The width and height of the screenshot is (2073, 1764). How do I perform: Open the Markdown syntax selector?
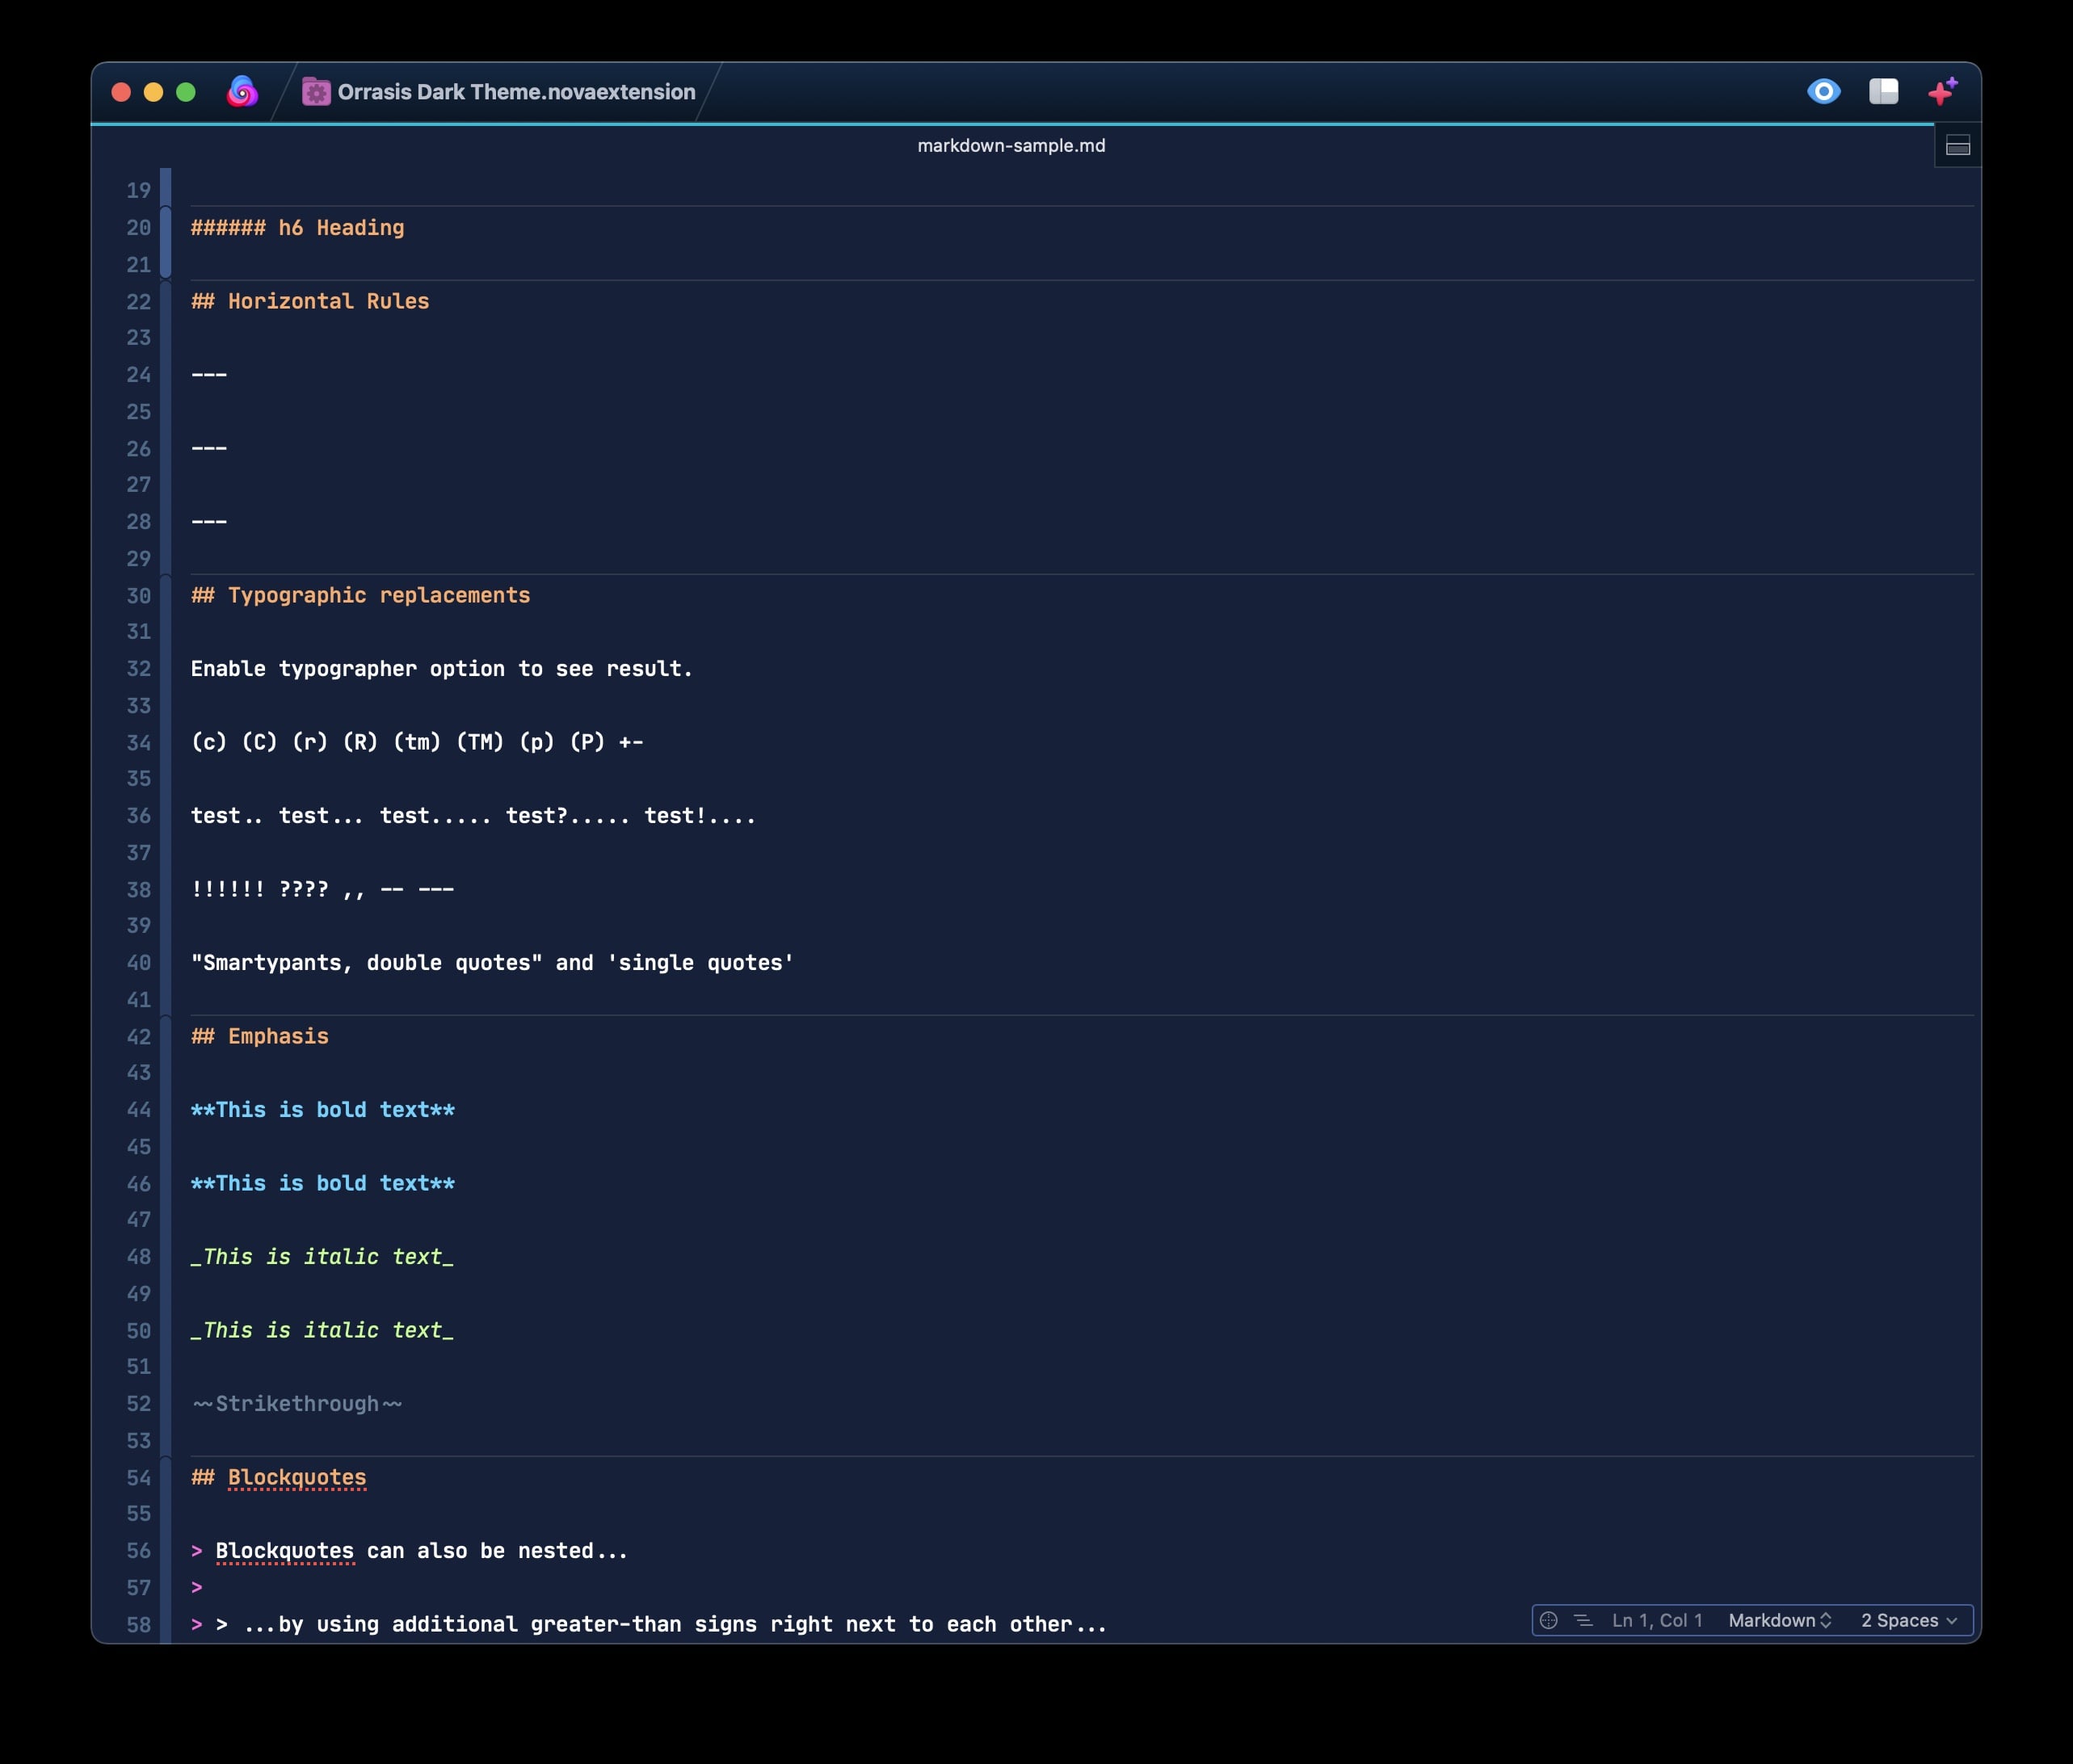1779,1620
